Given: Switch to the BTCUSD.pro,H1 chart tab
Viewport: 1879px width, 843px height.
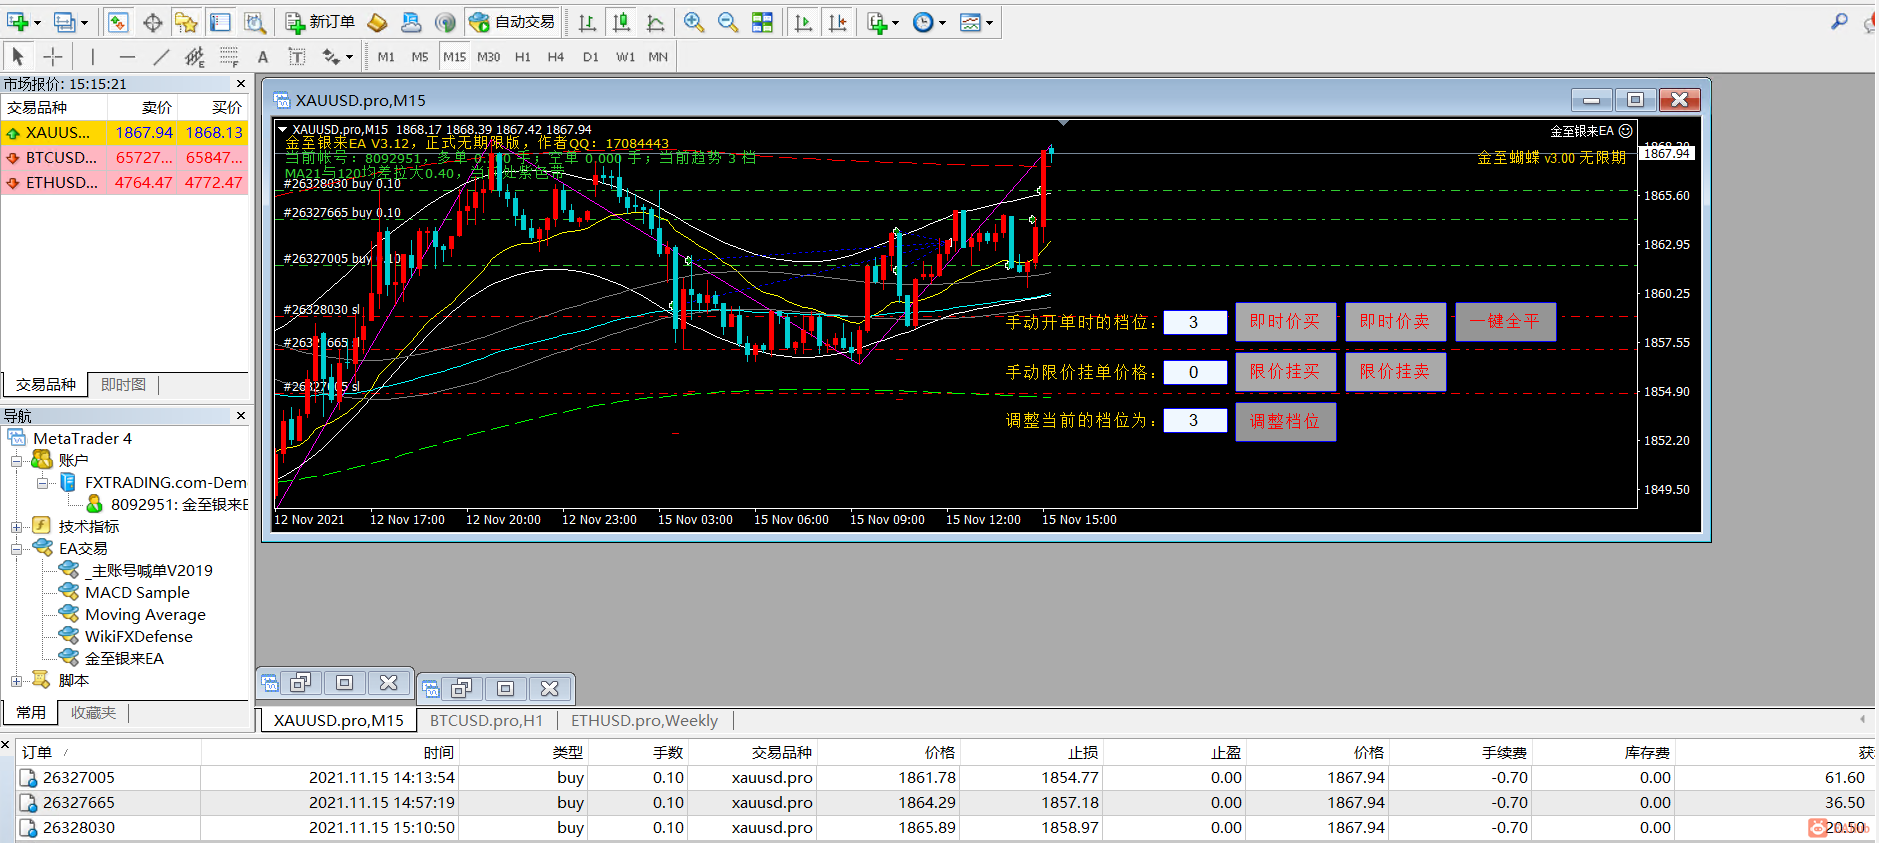Looking at the screenshot, I should coord(486,720).
